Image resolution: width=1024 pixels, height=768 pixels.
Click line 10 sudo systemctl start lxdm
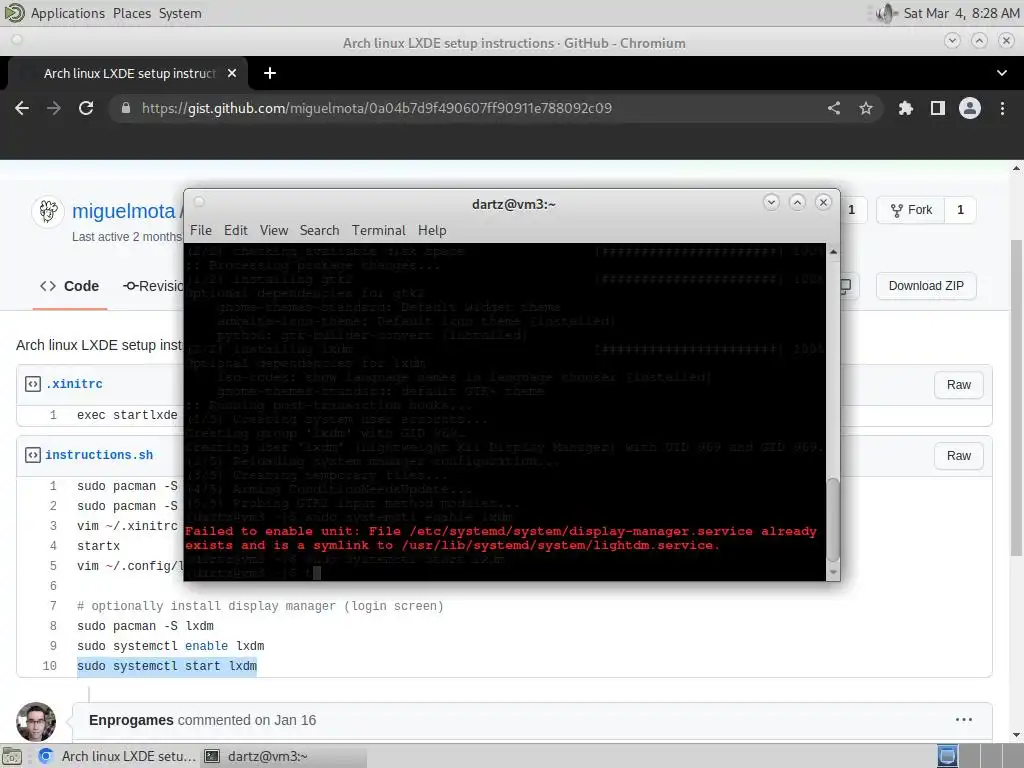coord(167,666)
